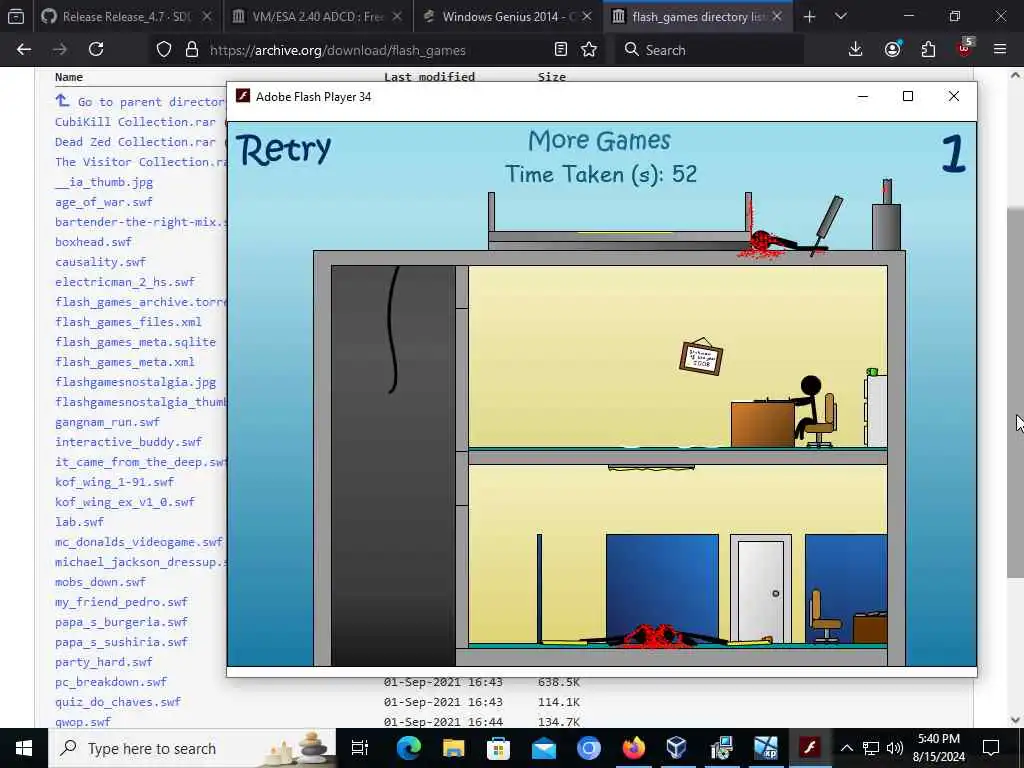
Task: Bookmark this page with the star icon
Action: [589, 50]
